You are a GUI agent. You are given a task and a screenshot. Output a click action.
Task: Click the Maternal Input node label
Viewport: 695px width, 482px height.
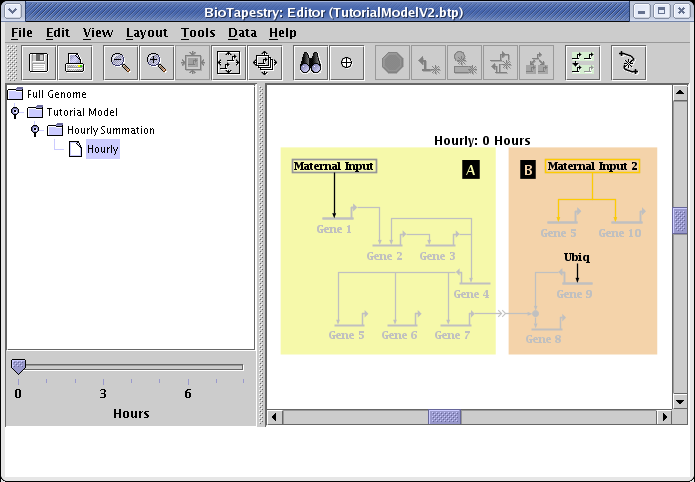pos(334,166)
